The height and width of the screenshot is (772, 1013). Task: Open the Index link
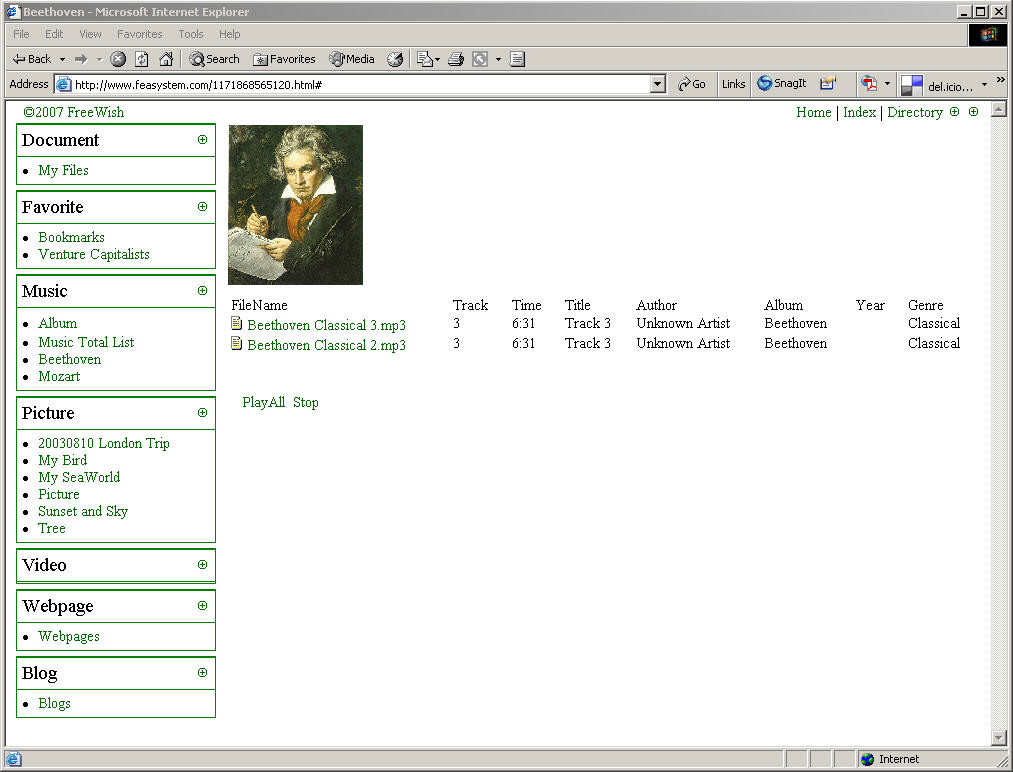859,112
